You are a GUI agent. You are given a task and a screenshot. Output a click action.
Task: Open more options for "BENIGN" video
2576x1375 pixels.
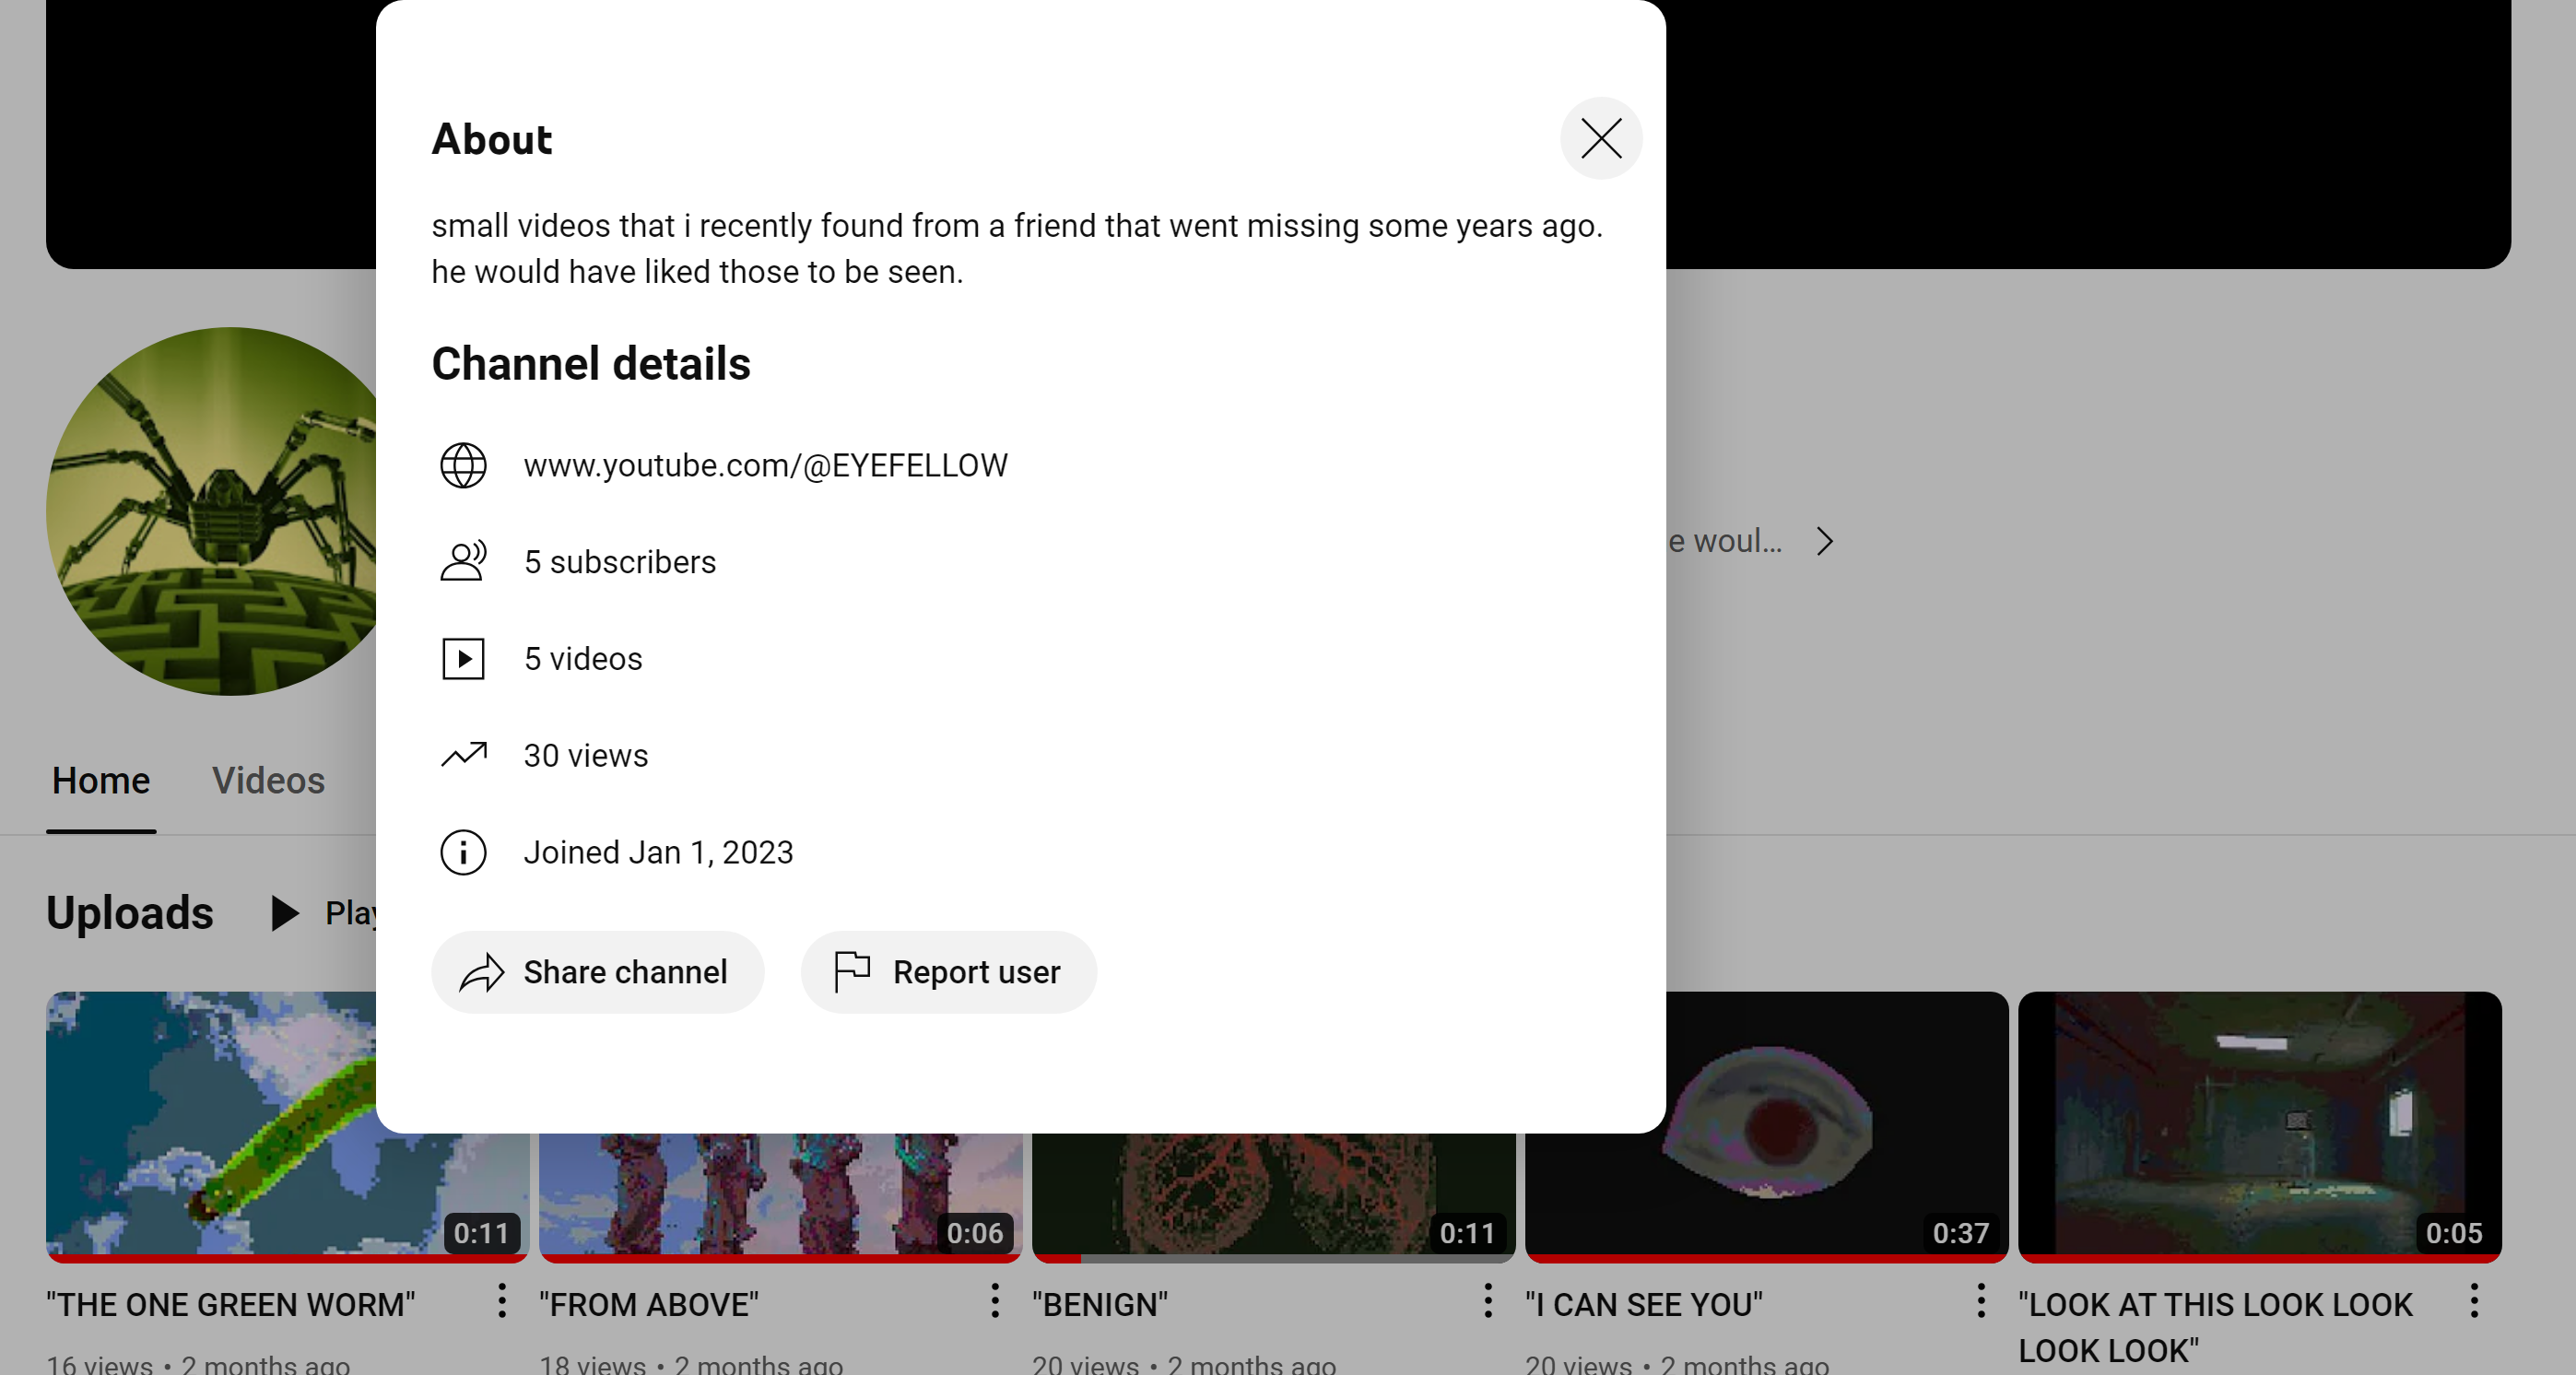pos(1487,1301)
